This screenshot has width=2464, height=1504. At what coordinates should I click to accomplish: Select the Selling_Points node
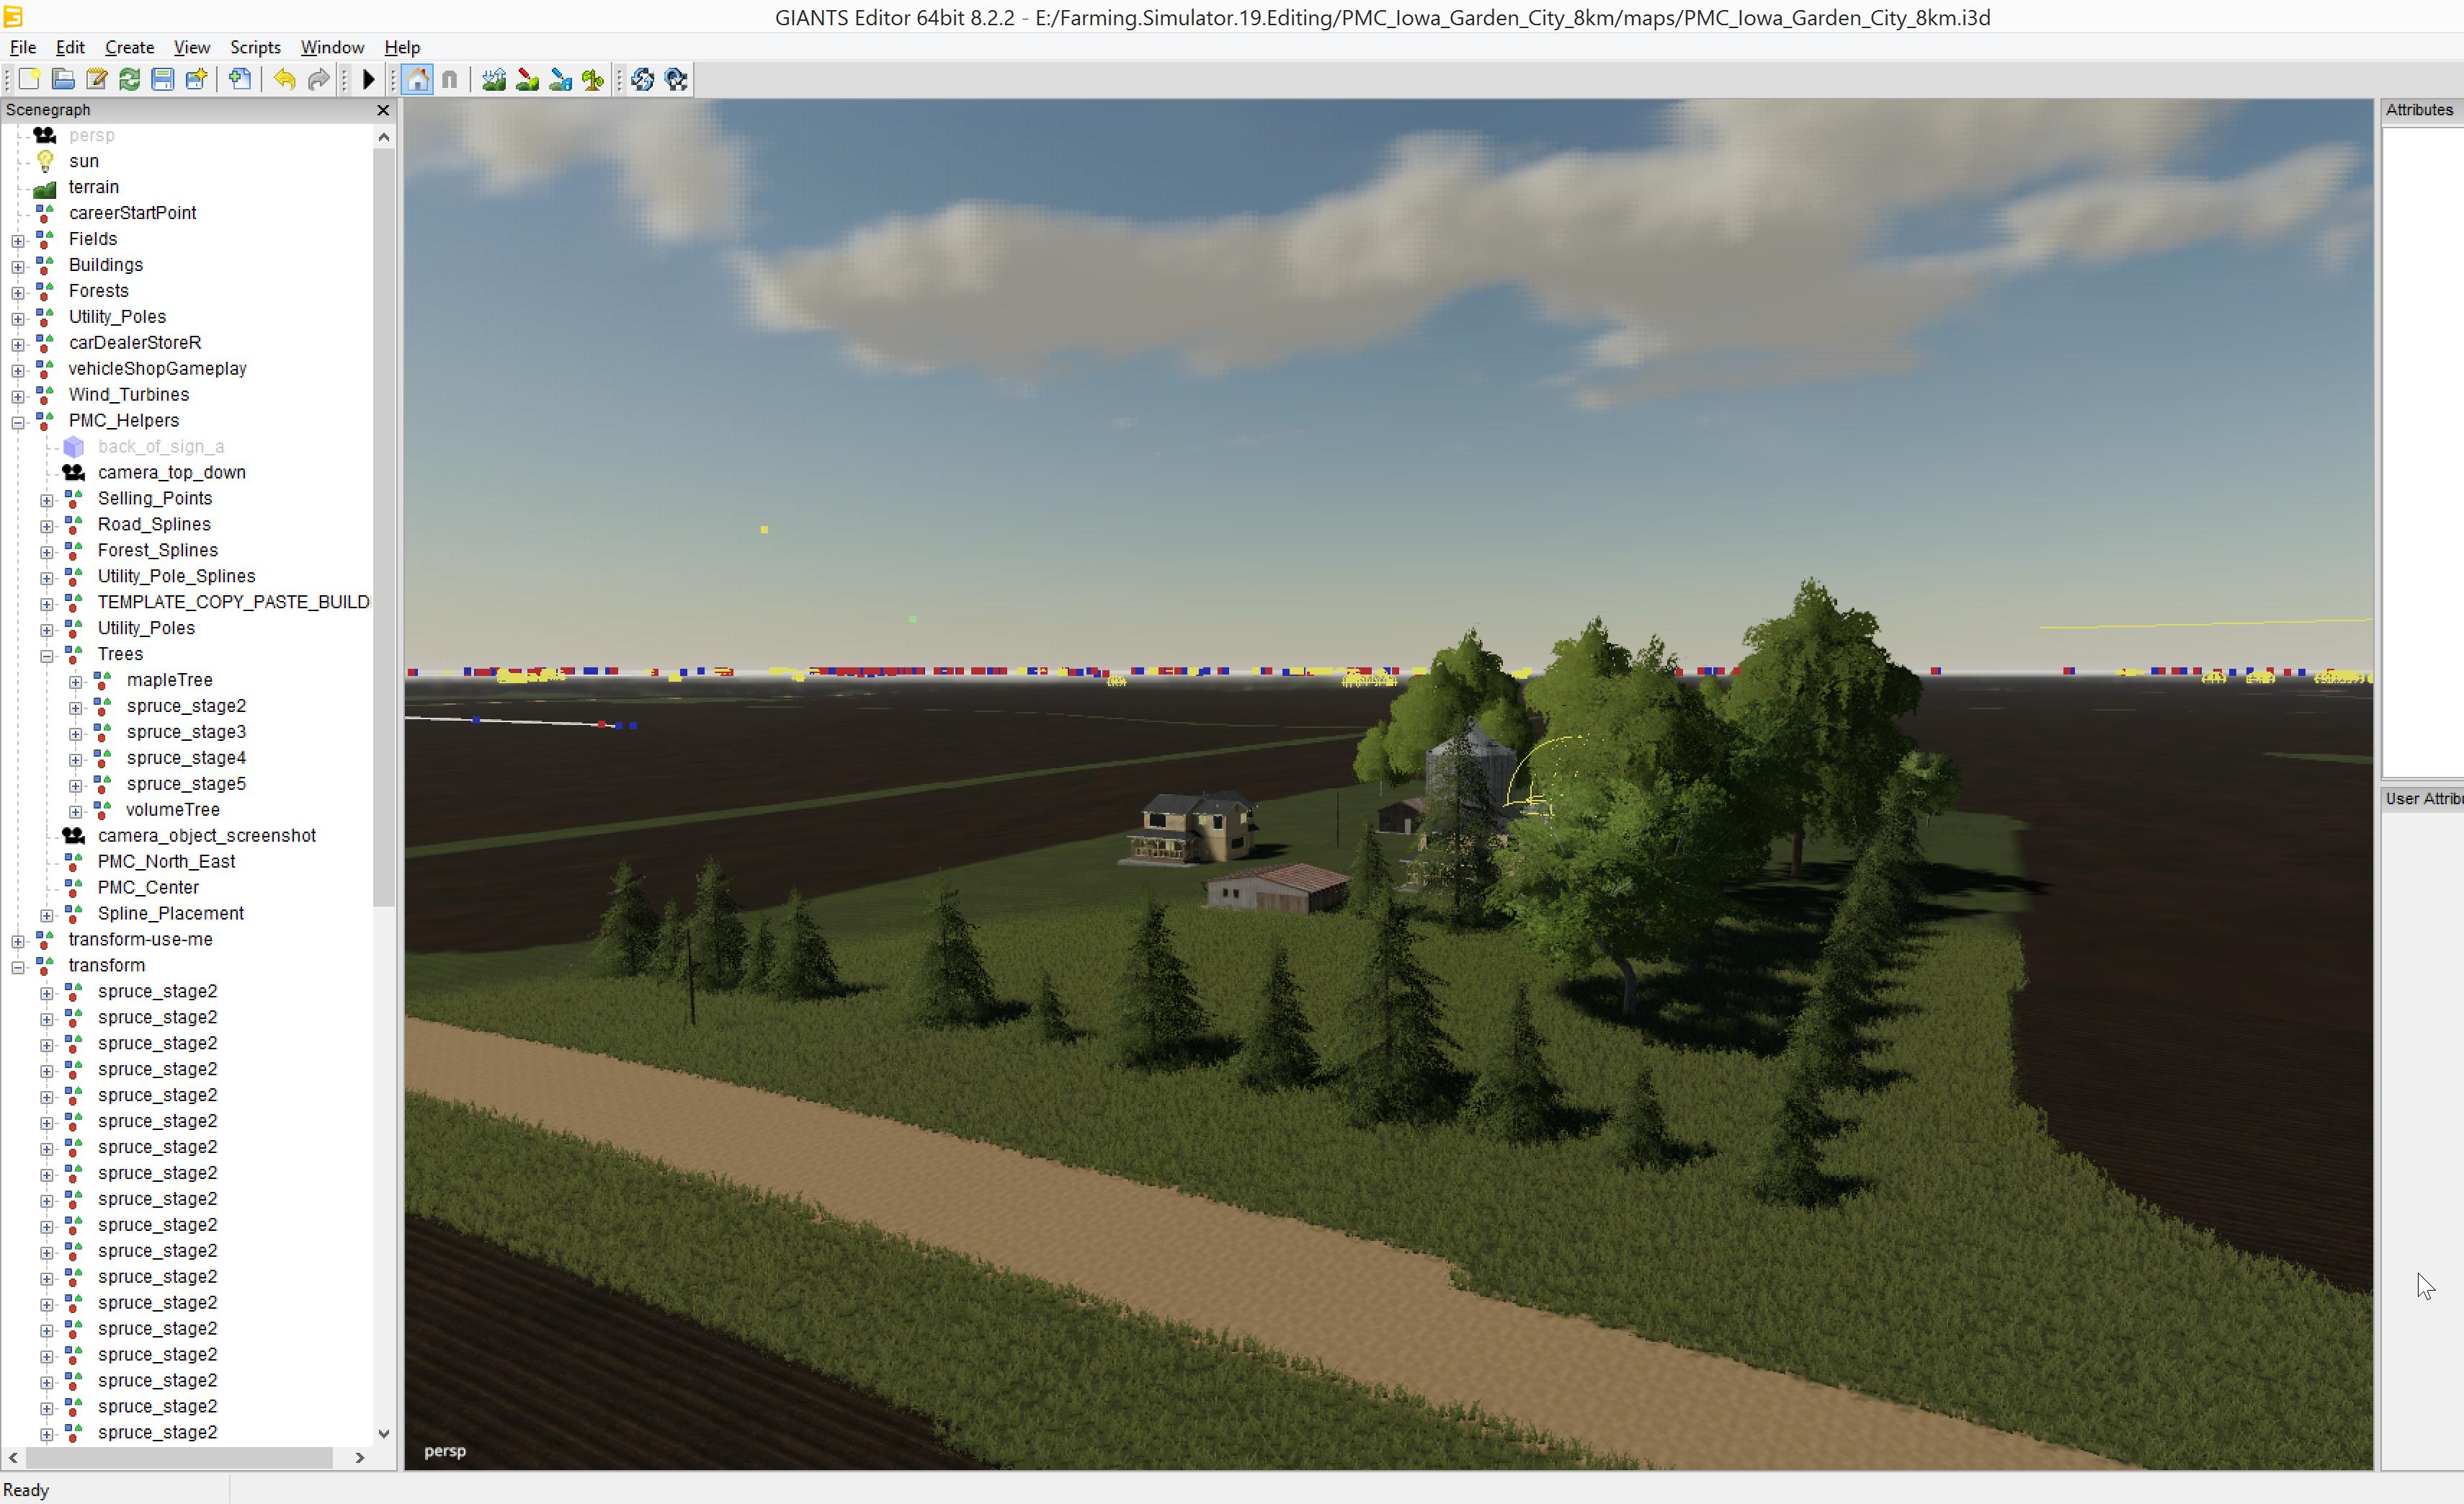(155, 498)
